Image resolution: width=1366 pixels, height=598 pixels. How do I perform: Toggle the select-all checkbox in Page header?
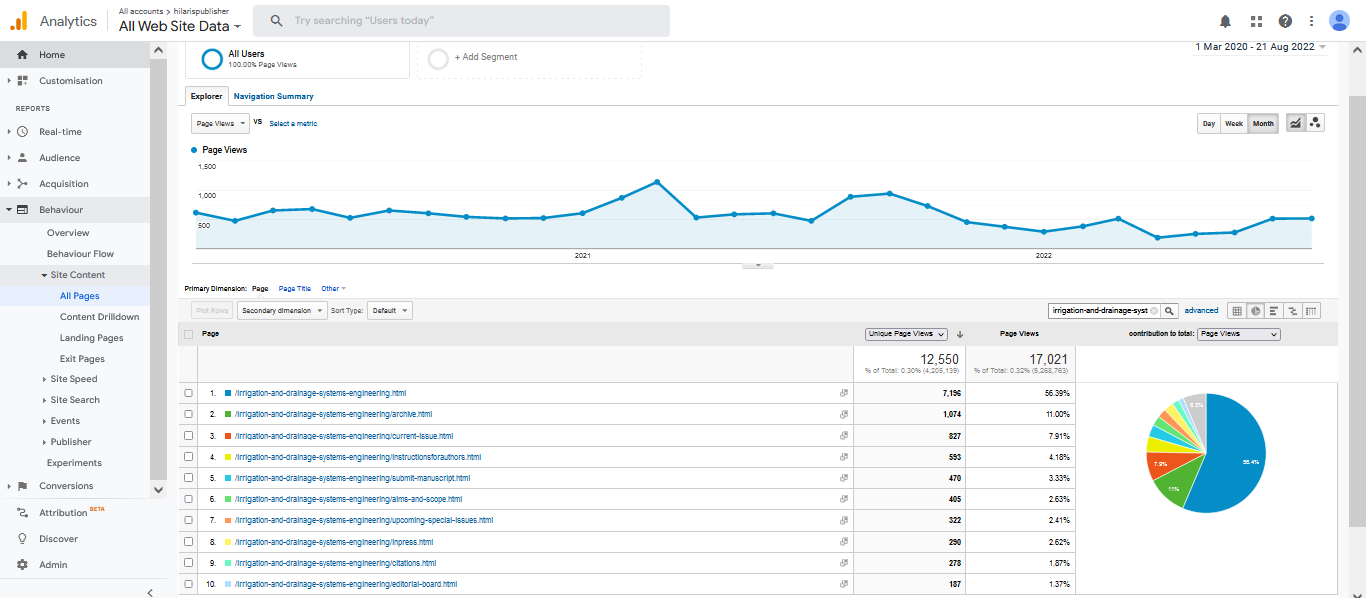tap(189, 334)
